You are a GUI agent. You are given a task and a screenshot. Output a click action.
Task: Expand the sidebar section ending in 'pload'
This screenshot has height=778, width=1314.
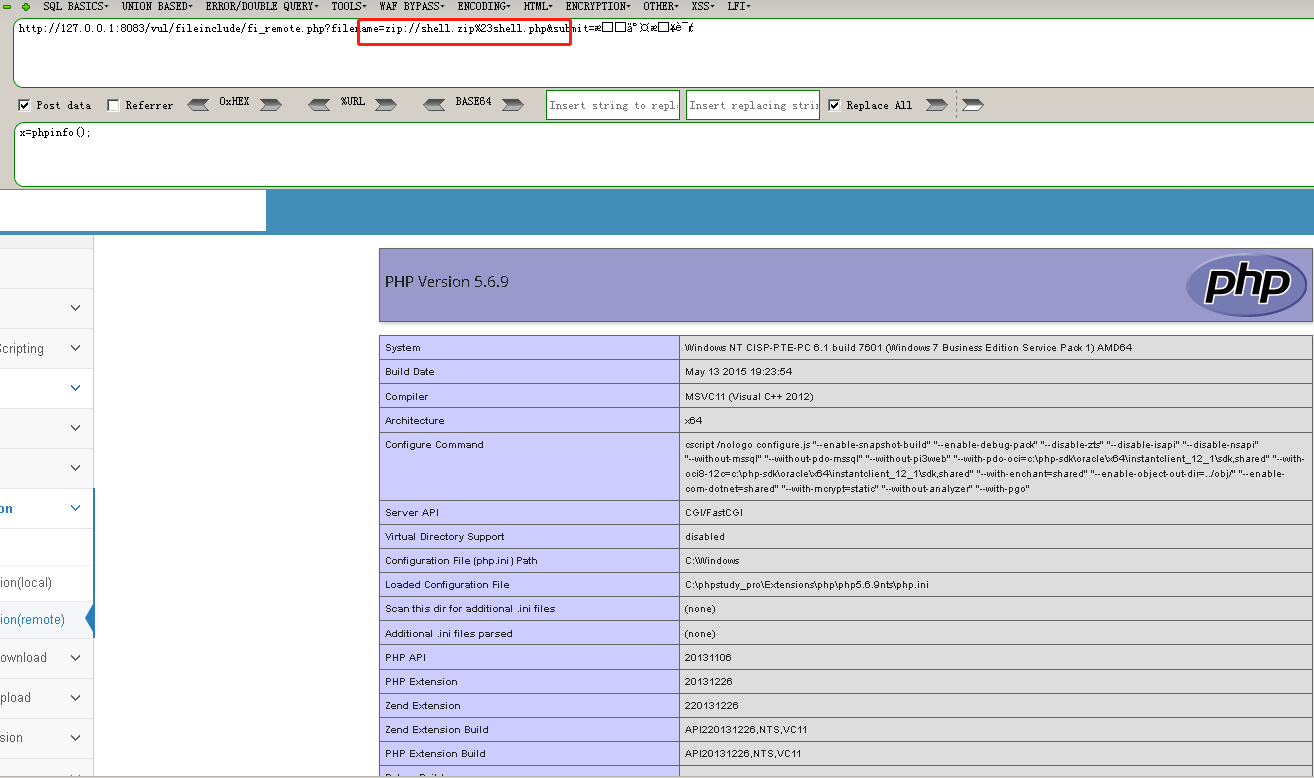click(x=47, y=697)
